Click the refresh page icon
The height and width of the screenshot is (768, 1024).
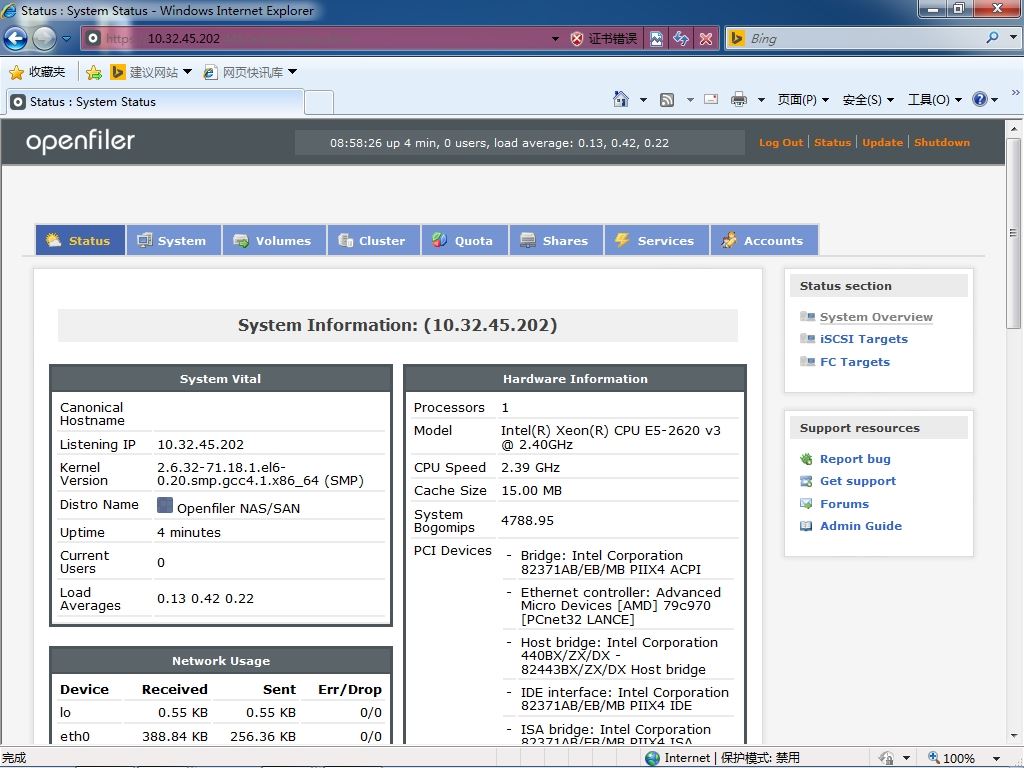[x=680, y=39]
